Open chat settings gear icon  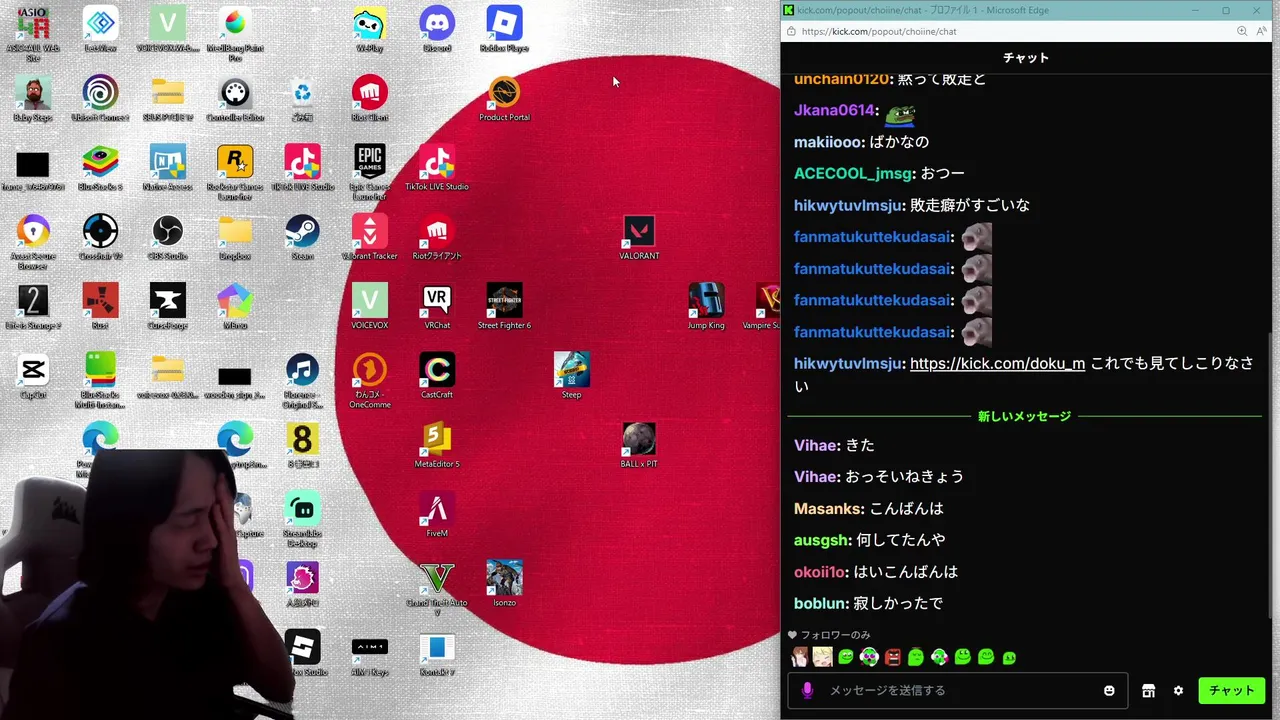pyautogui.click(x=1178, y=691)
